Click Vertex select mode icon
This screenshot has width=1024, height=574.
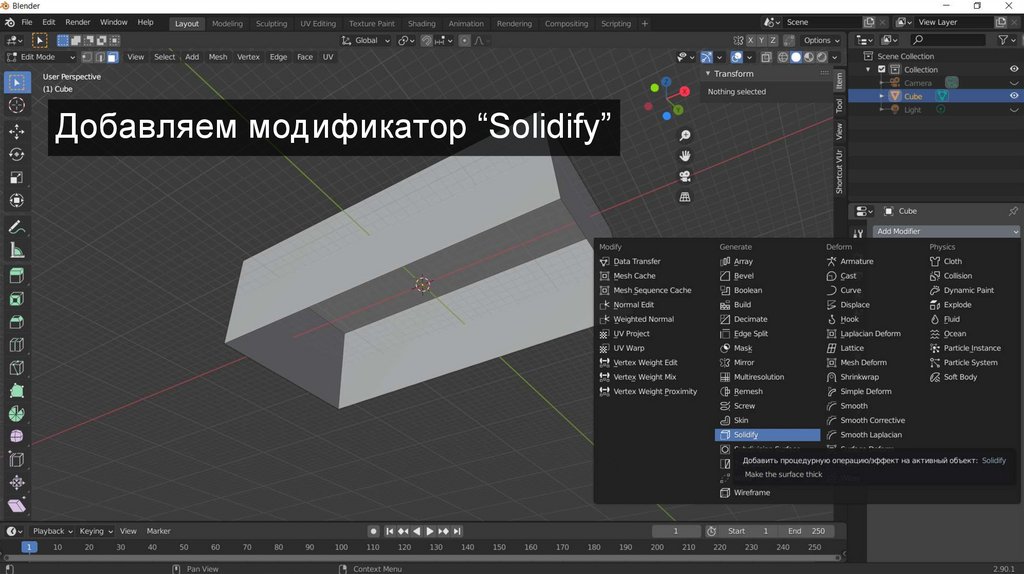[x=87, y=57]
